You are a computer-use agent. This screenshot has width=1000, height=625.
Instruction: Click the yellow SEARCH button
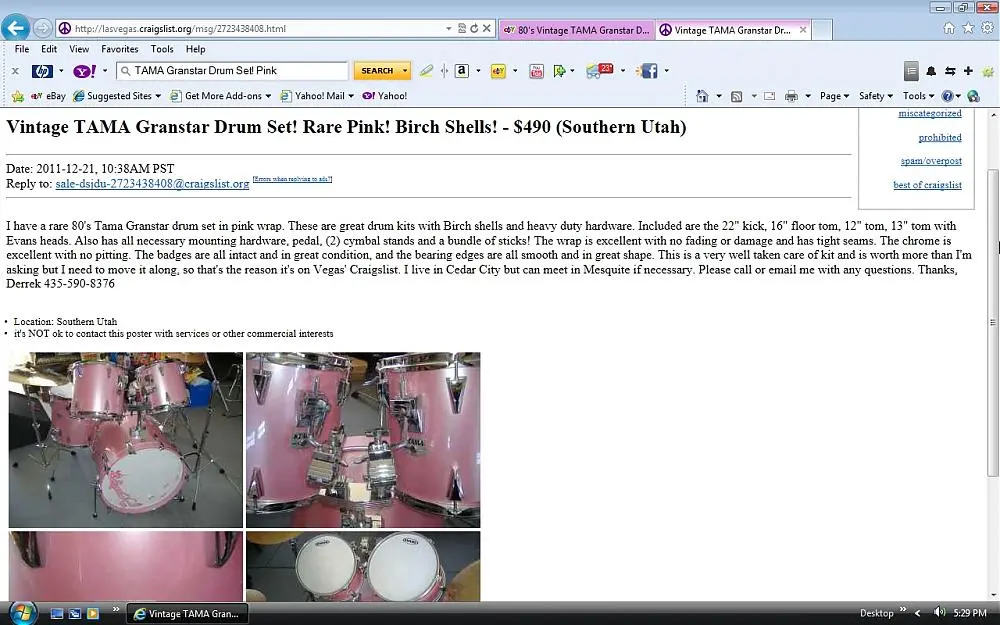pyautogui.click(x=382, y=71)
